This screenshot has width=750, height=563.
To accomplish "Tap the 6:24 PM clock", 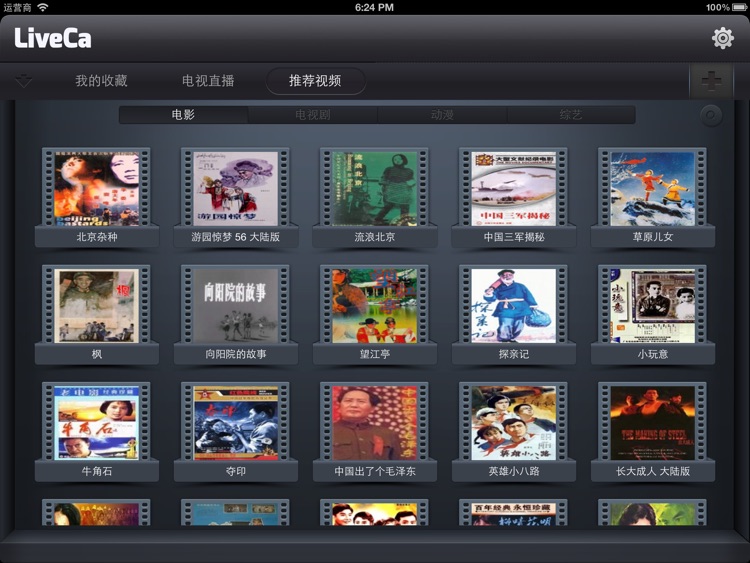I will [374, 7].
